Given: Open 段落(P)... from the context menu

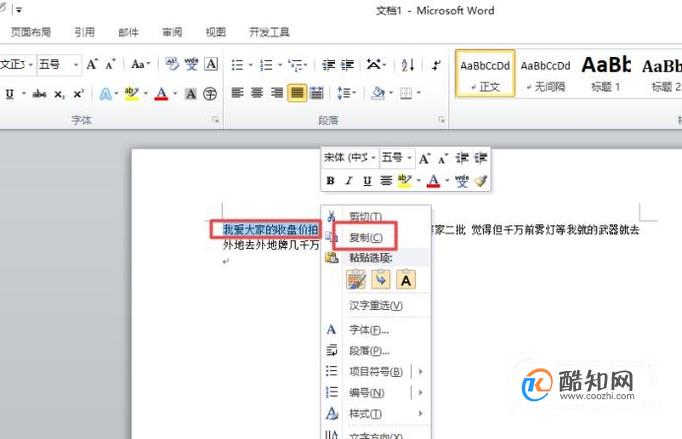Looking at the screenshot, I should [376, 351].
